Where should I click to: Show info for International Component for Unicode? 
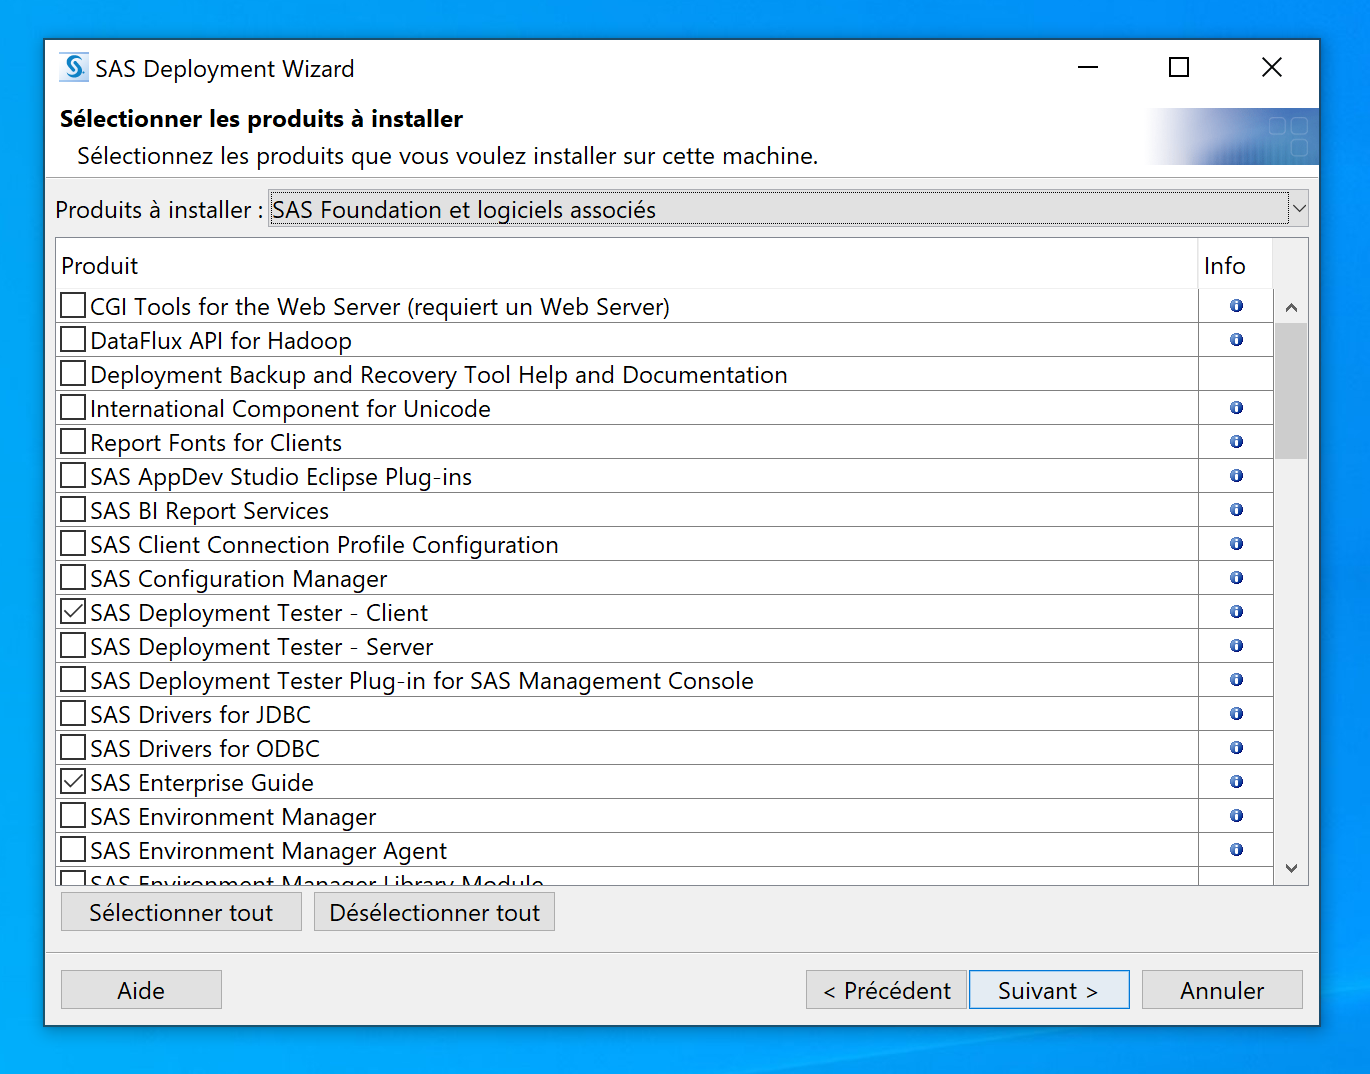point(1236,408)
